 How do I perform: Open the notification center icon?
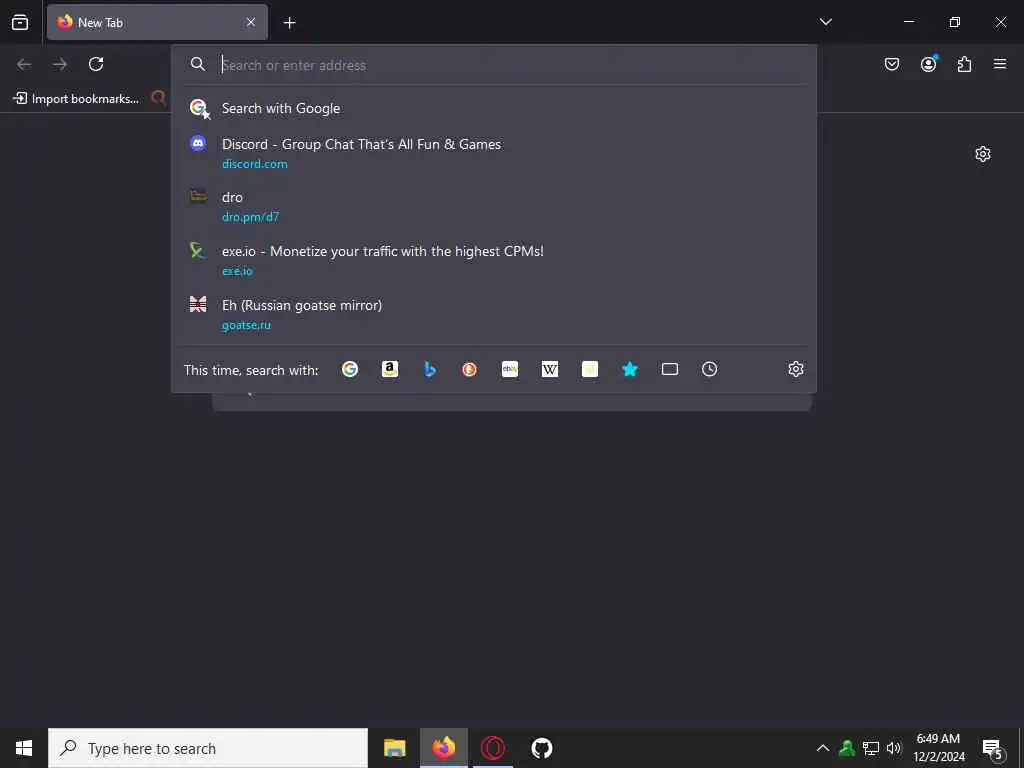pos(993,748)
